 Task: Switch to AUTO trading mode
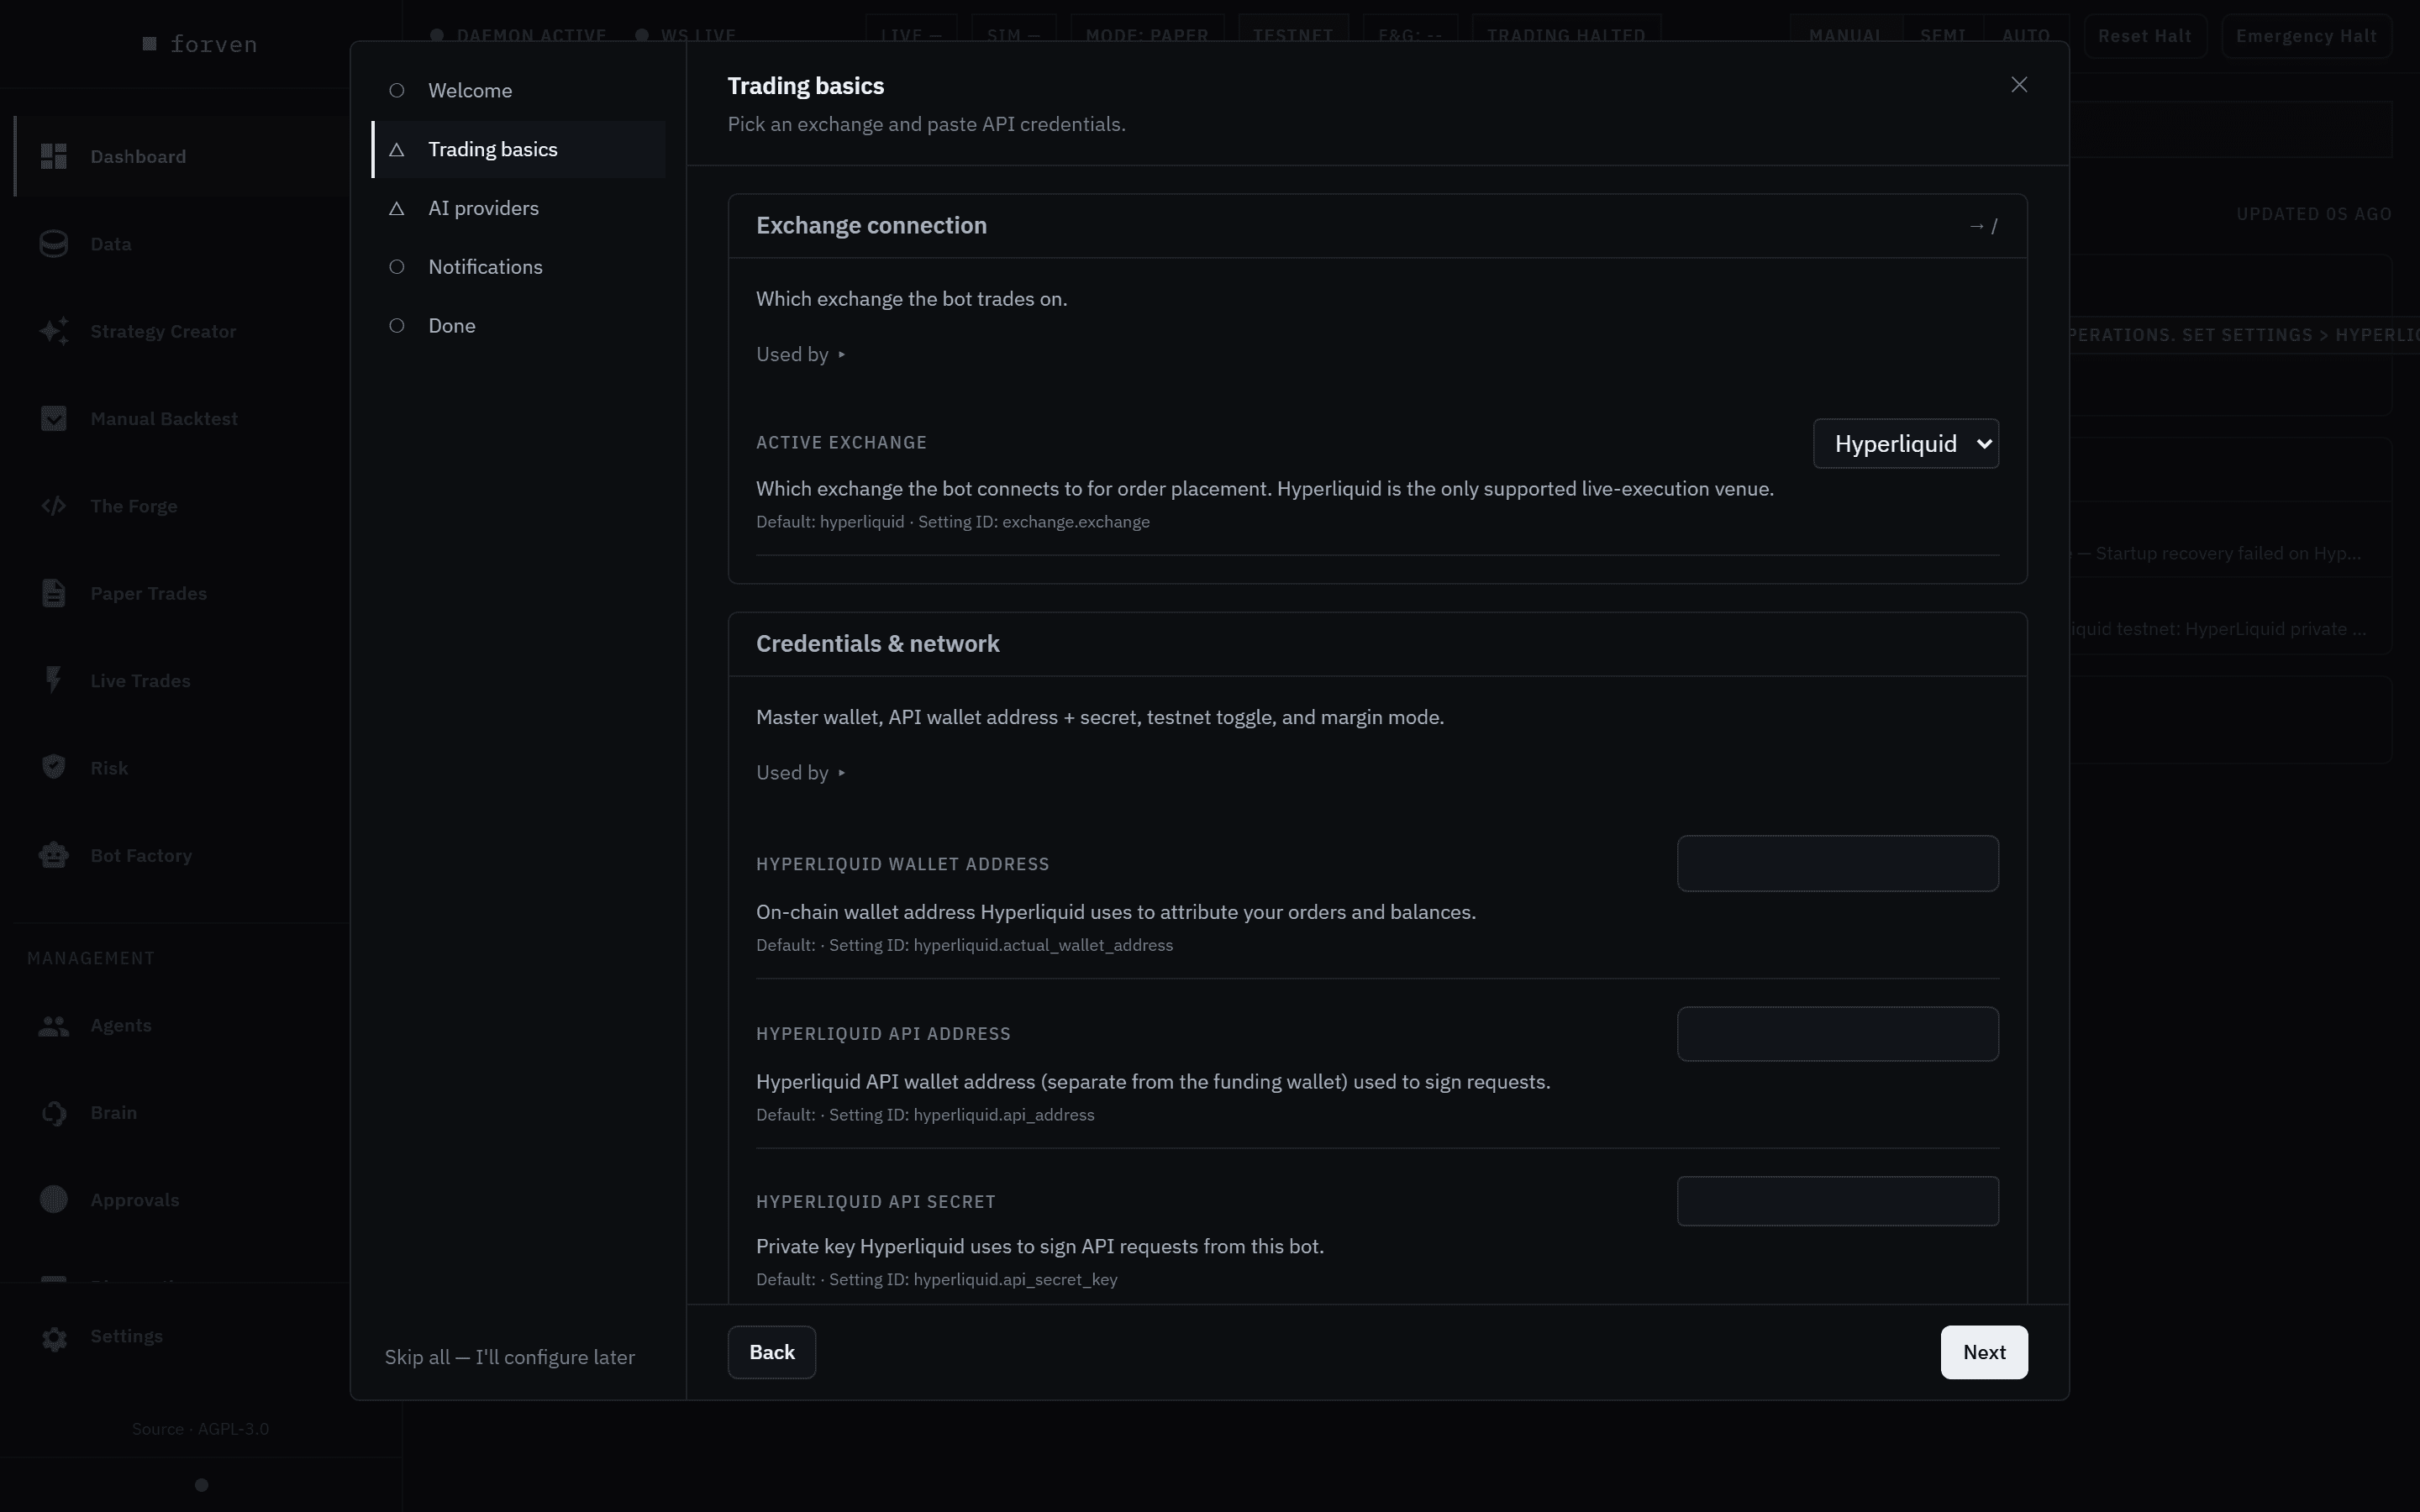click(2026, 36)
